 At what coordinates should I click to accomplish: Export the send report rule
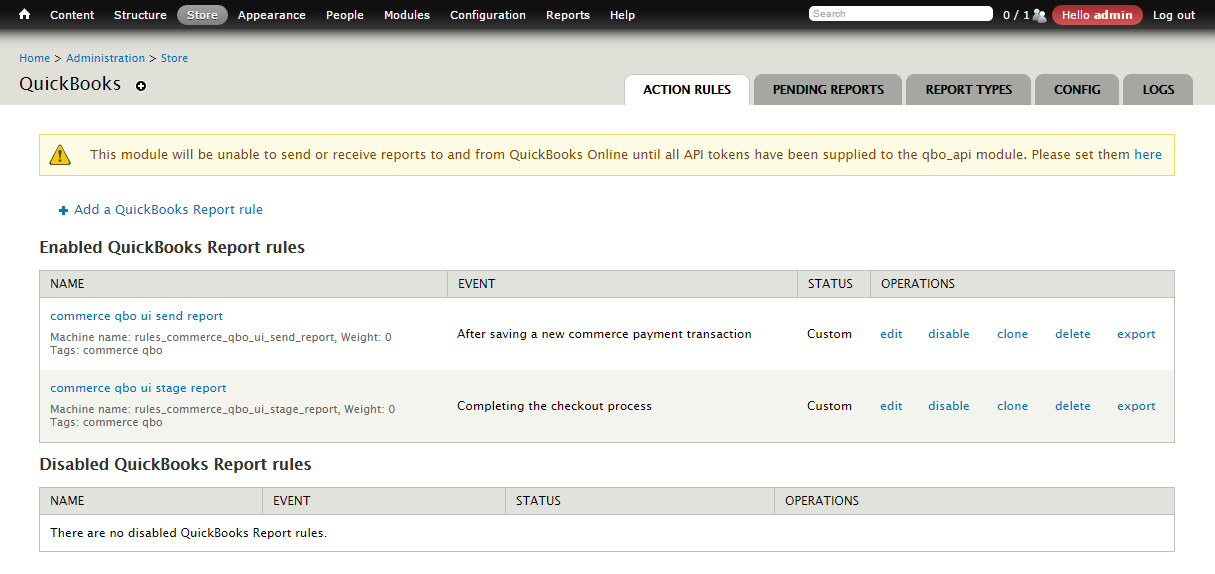point(1136,334)
